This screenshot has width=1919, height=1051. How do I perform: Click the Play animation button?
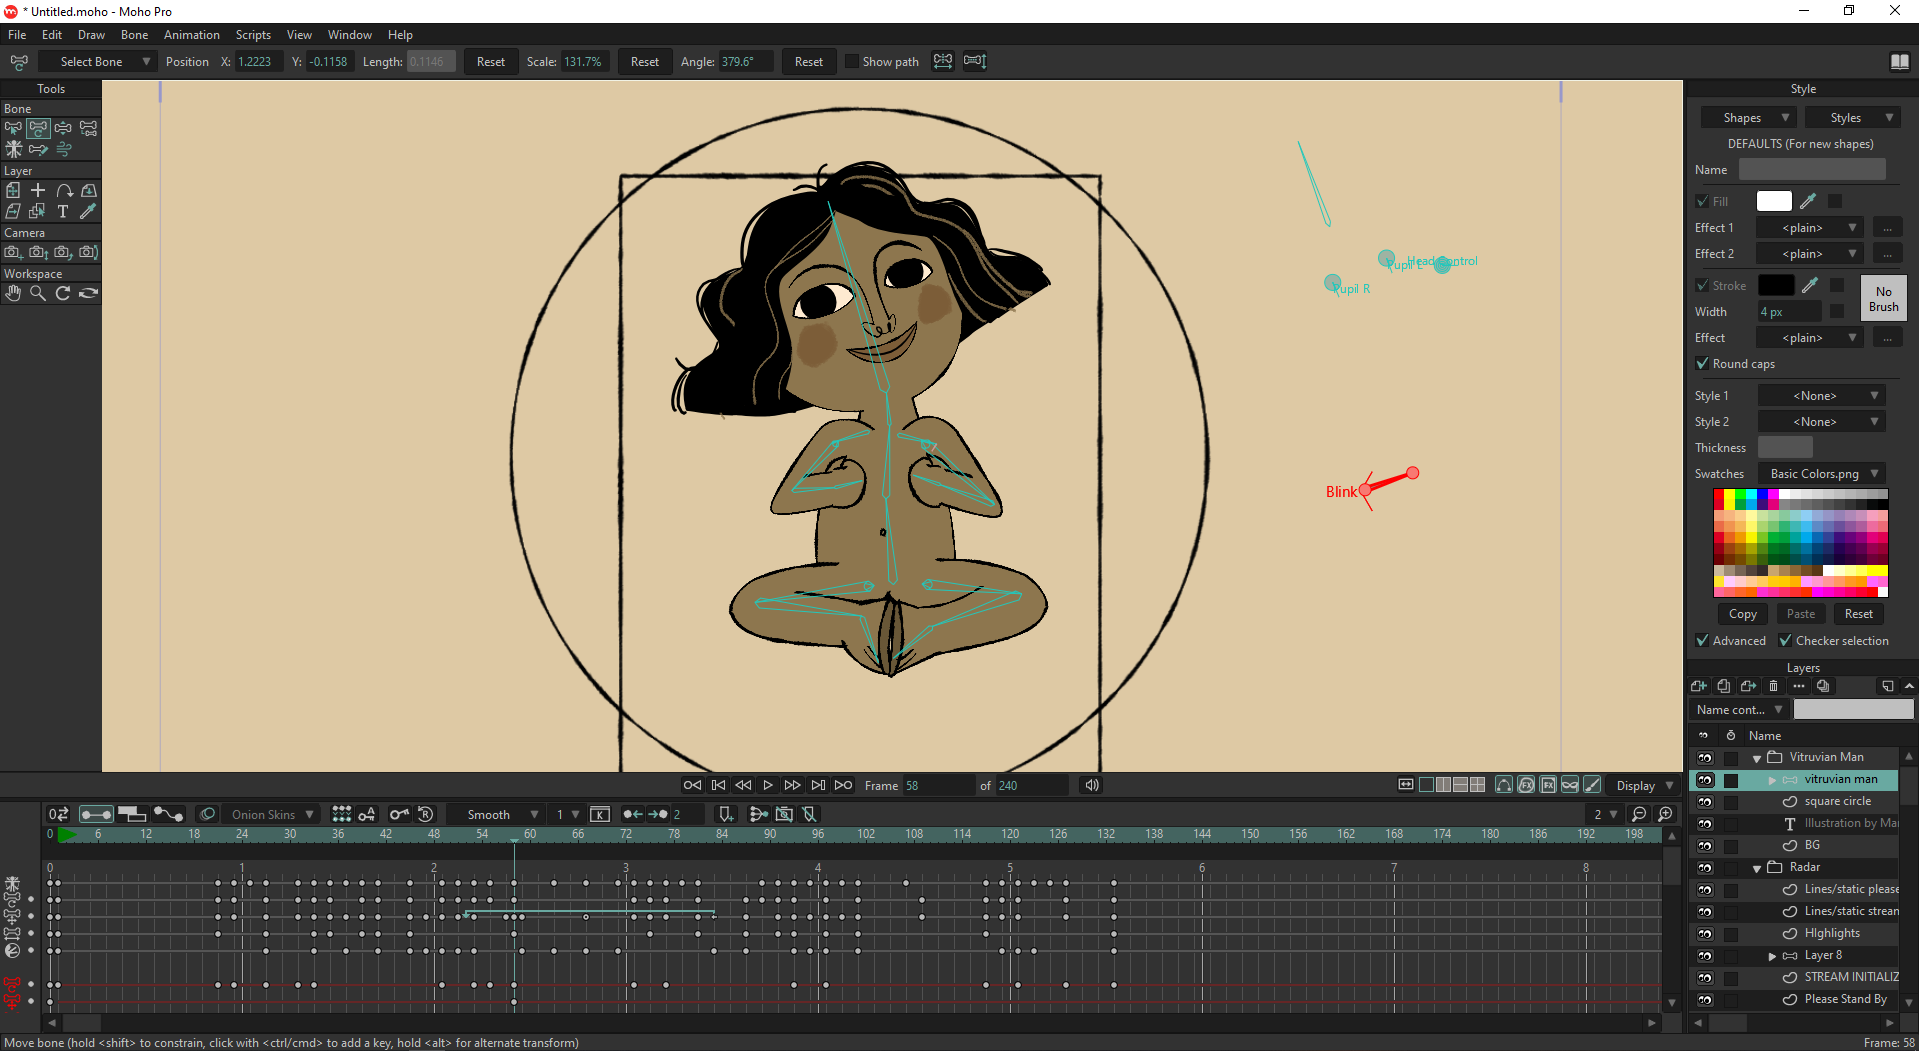768,785
